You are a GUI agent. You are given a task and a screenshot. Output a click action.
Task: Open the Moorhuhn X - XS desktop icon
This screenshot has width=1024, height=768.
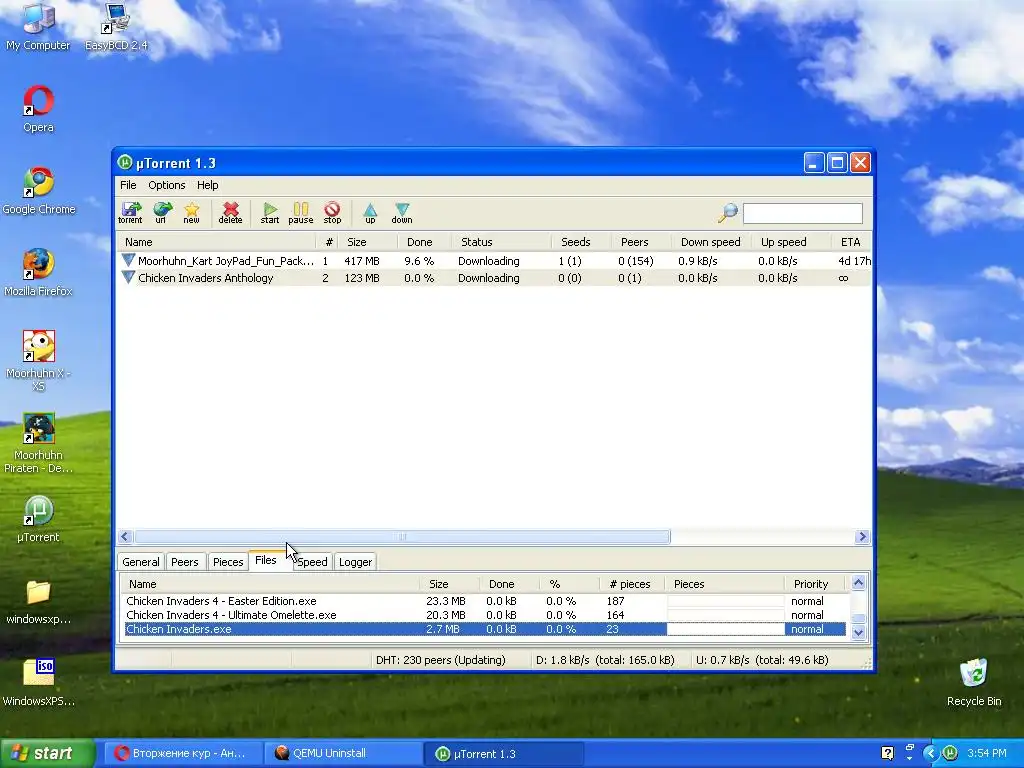39,360
